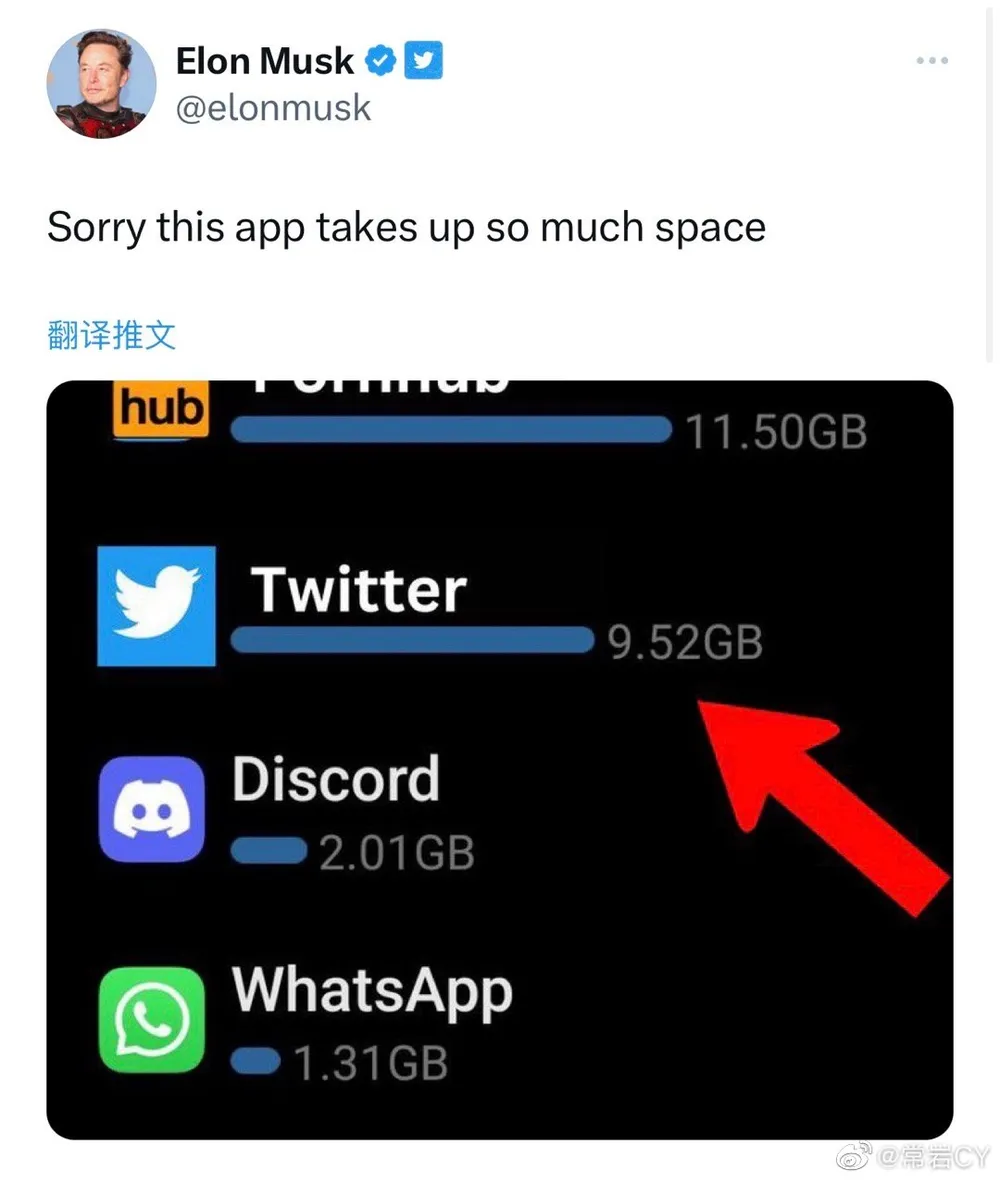The height and width of the screenshot is (1181, 1000).
Task: Click the Elon Musk display name
Action: pos(264,61)
